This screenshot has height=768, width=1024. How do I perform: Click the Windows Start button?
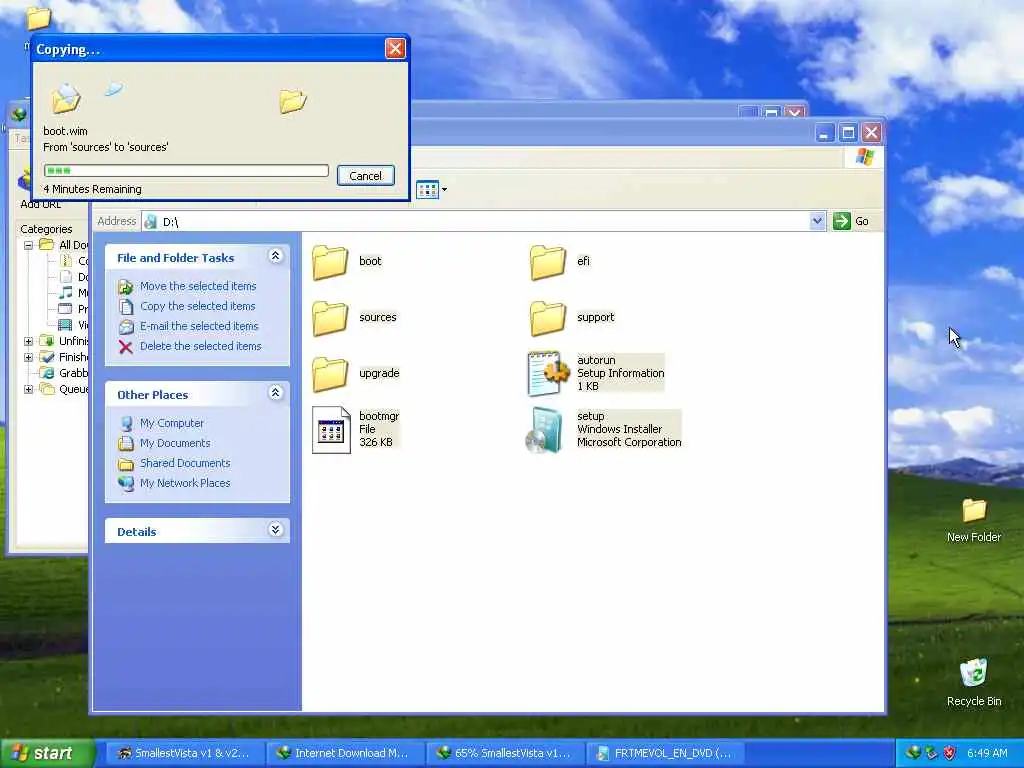[x=47, y=753]
